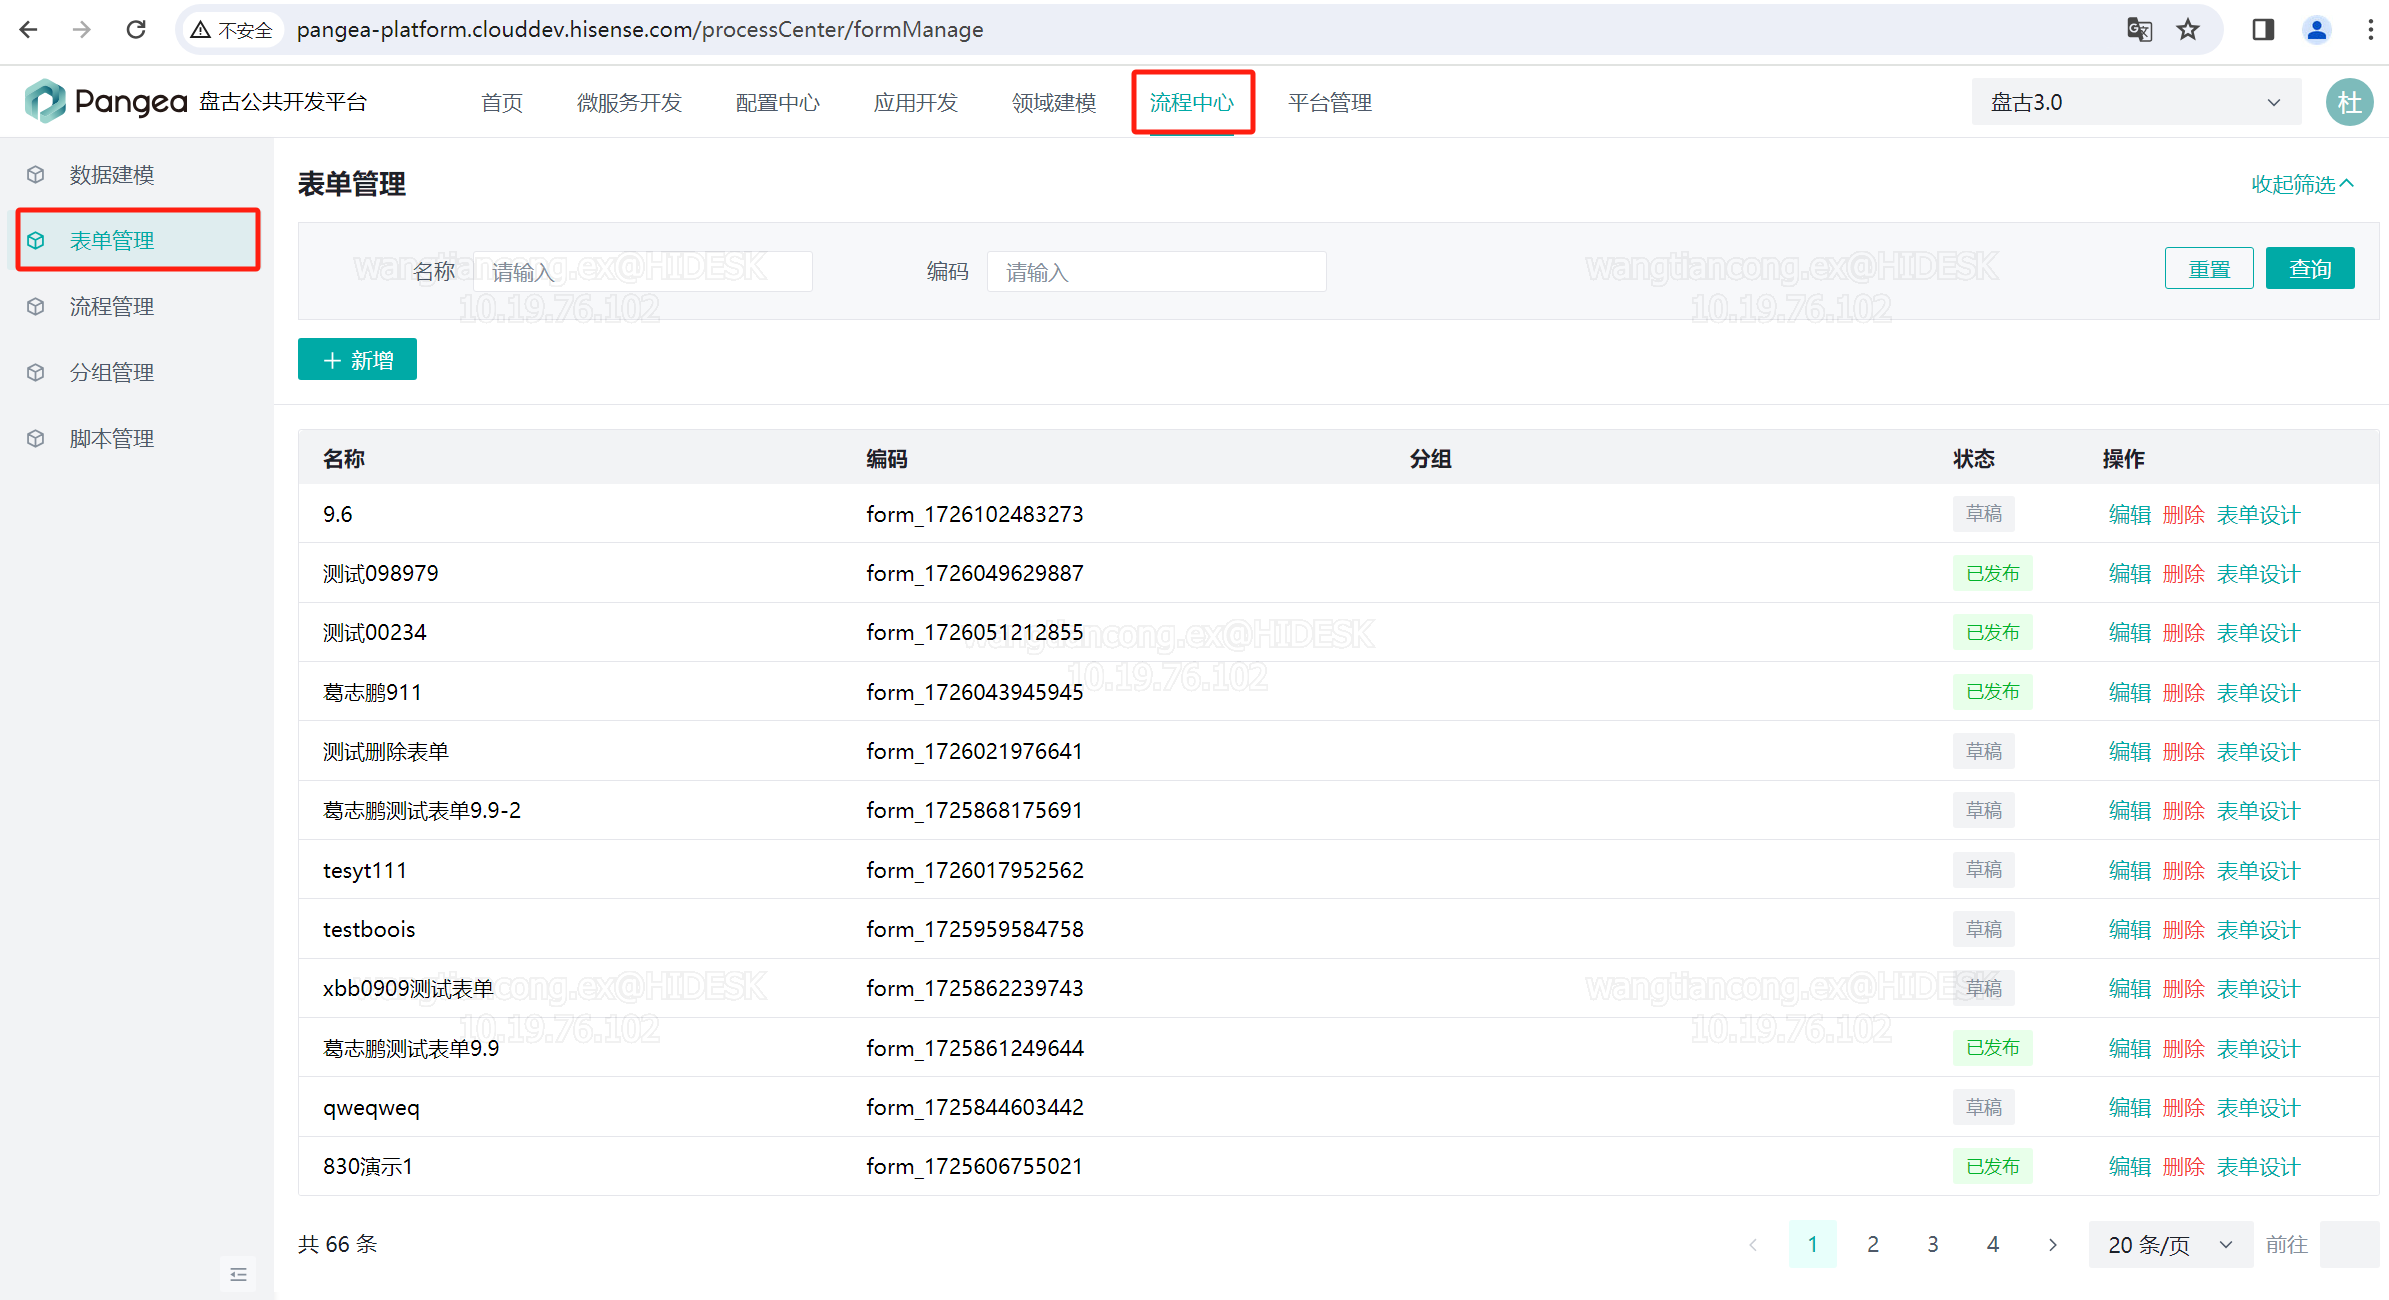Screen dimensions: 2389x1300
Task: Click the 查询 button
Action: (x=2310, y=269)
